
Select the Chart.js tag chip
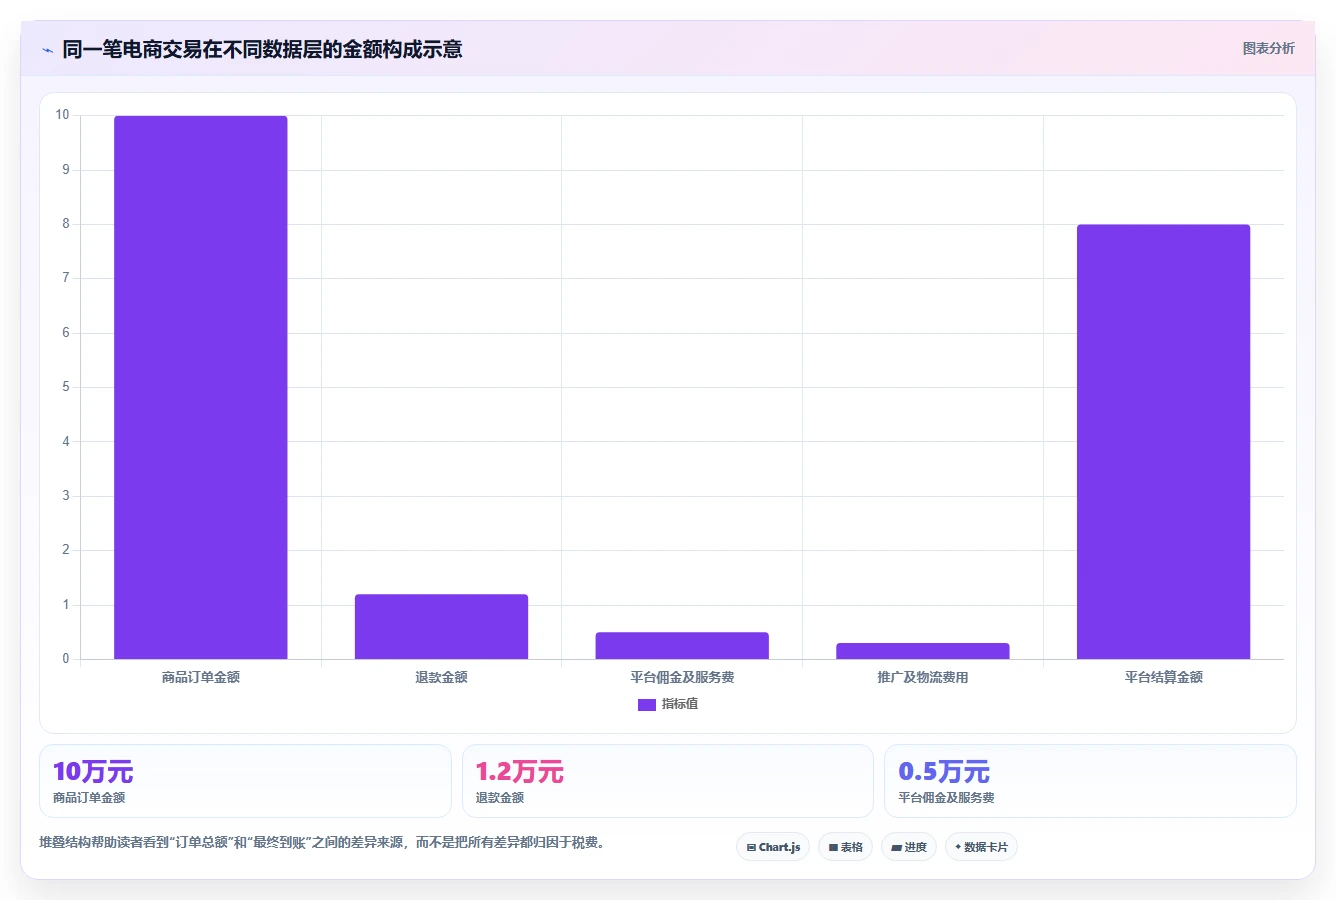pos(773,847)
